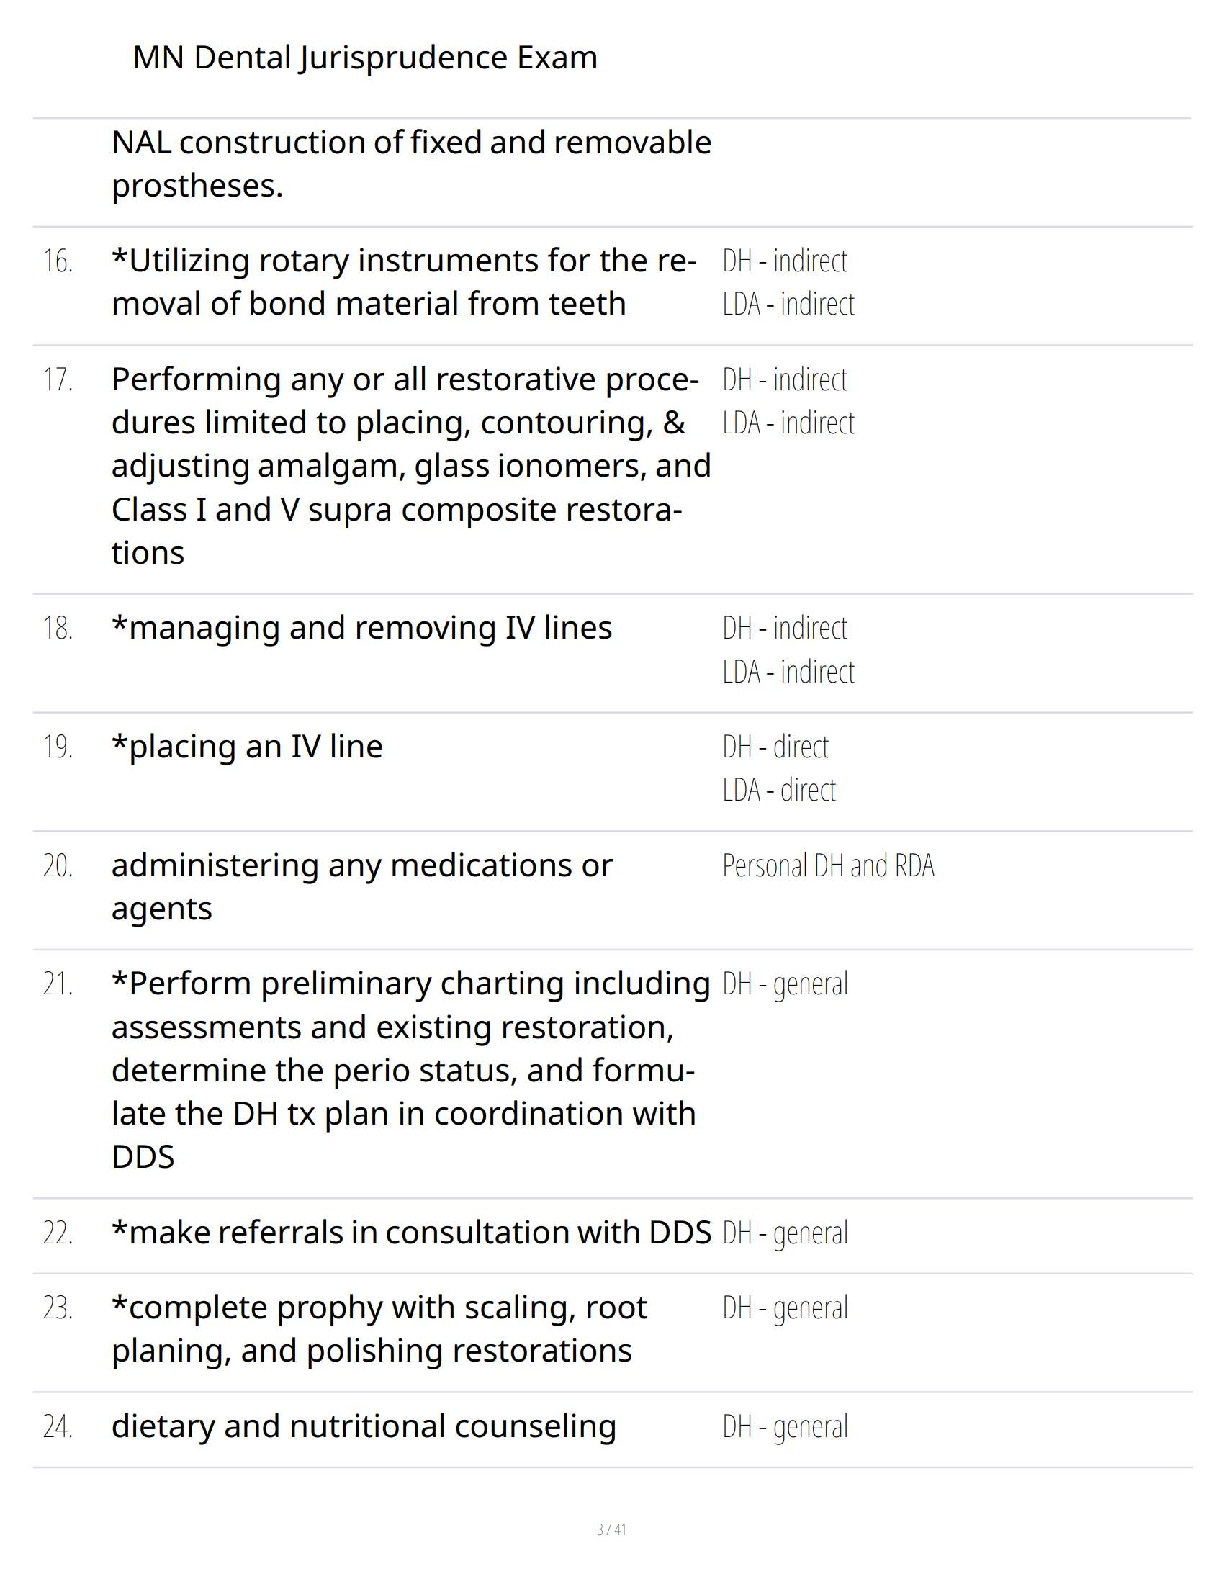The width and height of the screenshot is (1224, 1584).
Task: Click the DH - indirect answer for item 16
Action: tap(785, 261)
